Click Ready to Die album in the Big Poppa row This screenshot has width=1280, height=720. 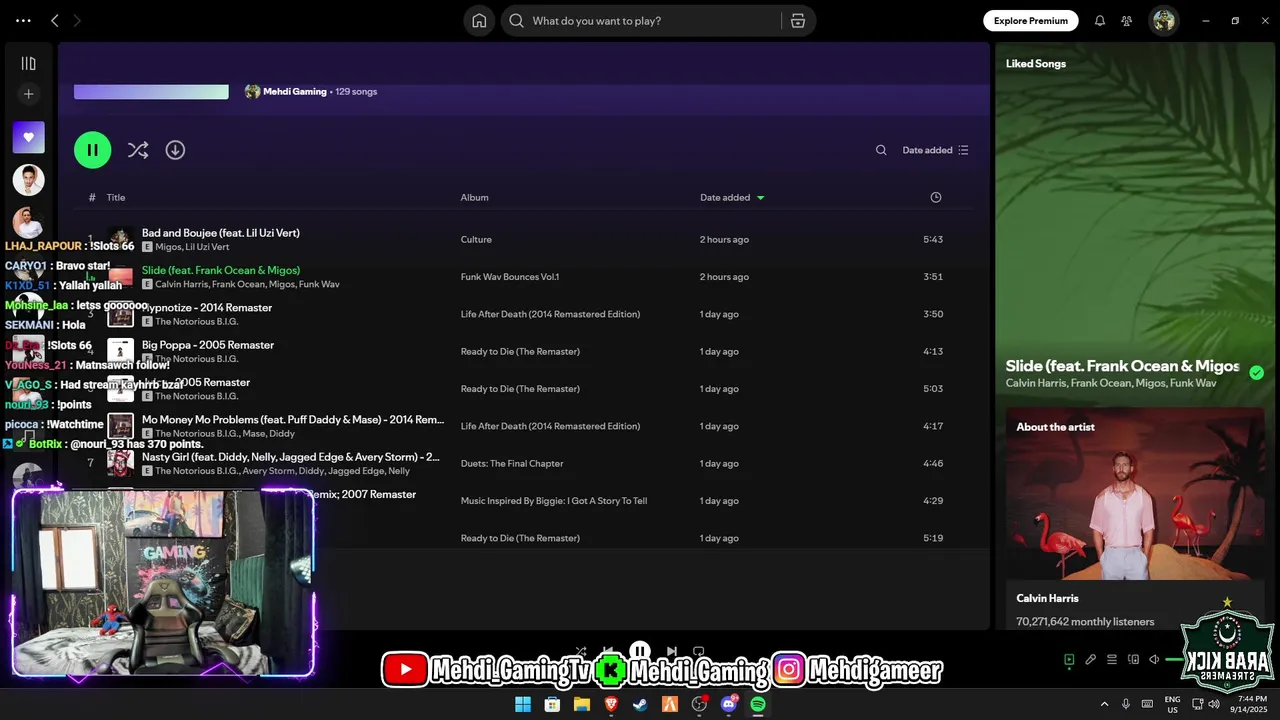520,352
